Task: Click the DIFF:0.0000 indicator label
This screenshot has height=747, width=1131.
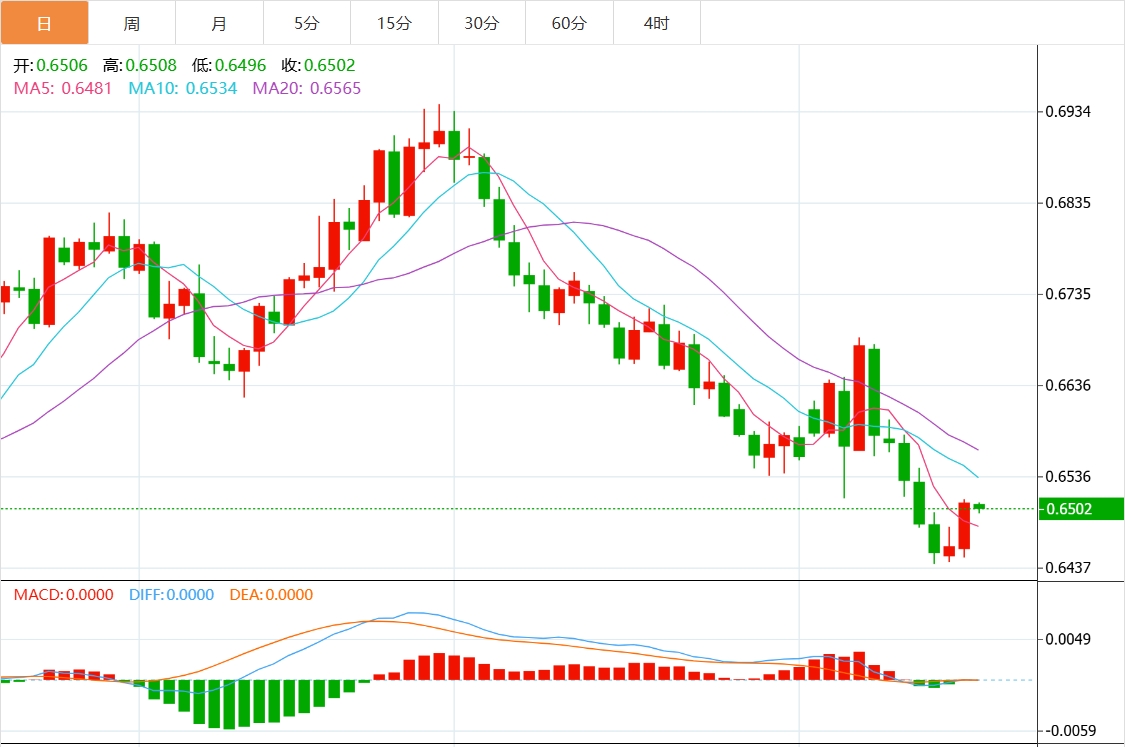Action: pyautogui.click(x=172, y=595)
